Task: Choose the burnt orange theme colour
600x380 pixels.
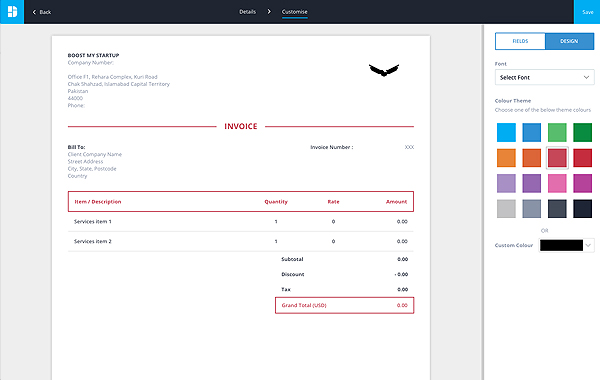Action: (x=532, y=158)
